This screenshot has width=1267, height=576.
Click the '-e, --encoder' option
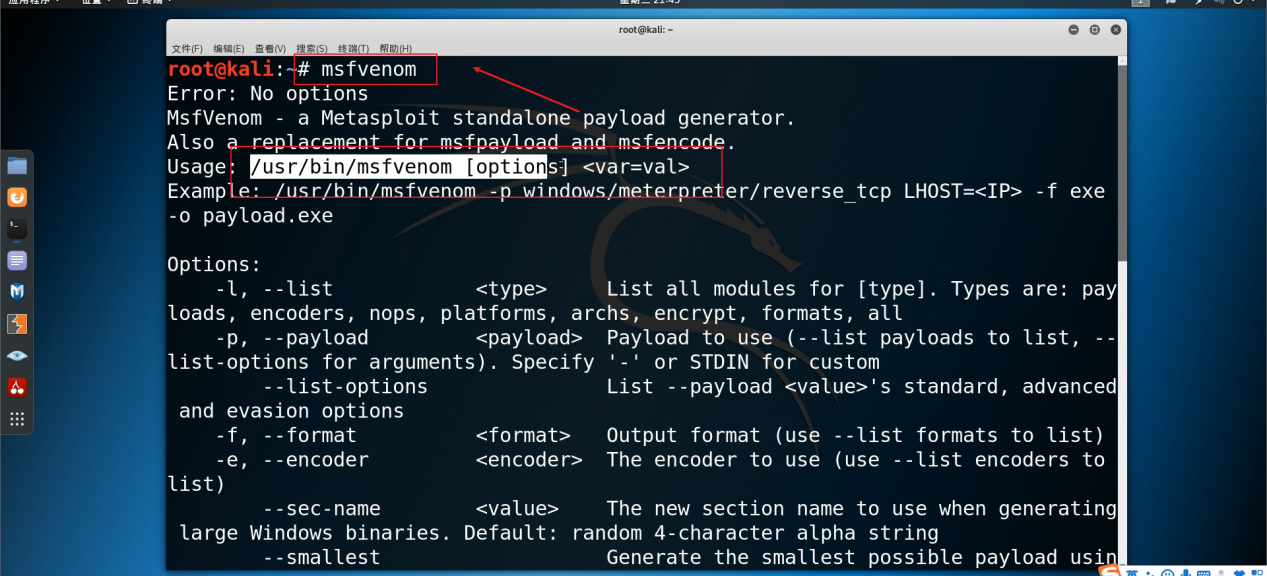pyautogui.click(x=292, y=460)
